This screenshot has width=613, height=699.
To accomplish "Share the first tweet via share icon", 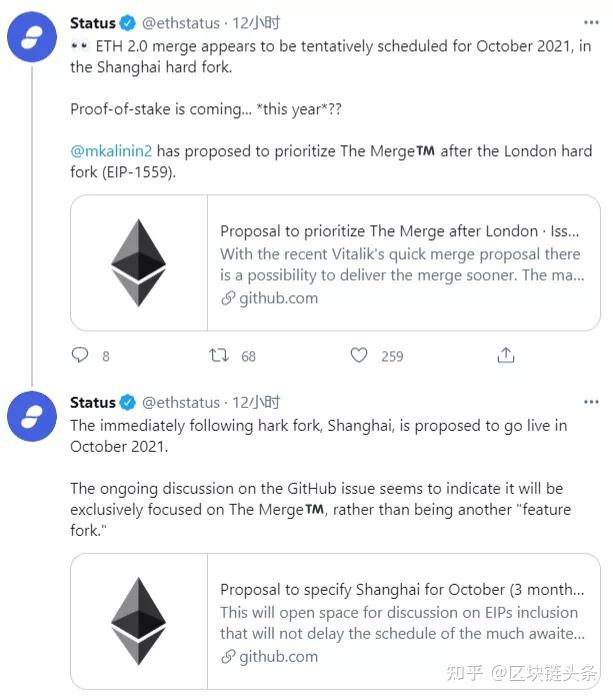I will [x=506, y=355].
